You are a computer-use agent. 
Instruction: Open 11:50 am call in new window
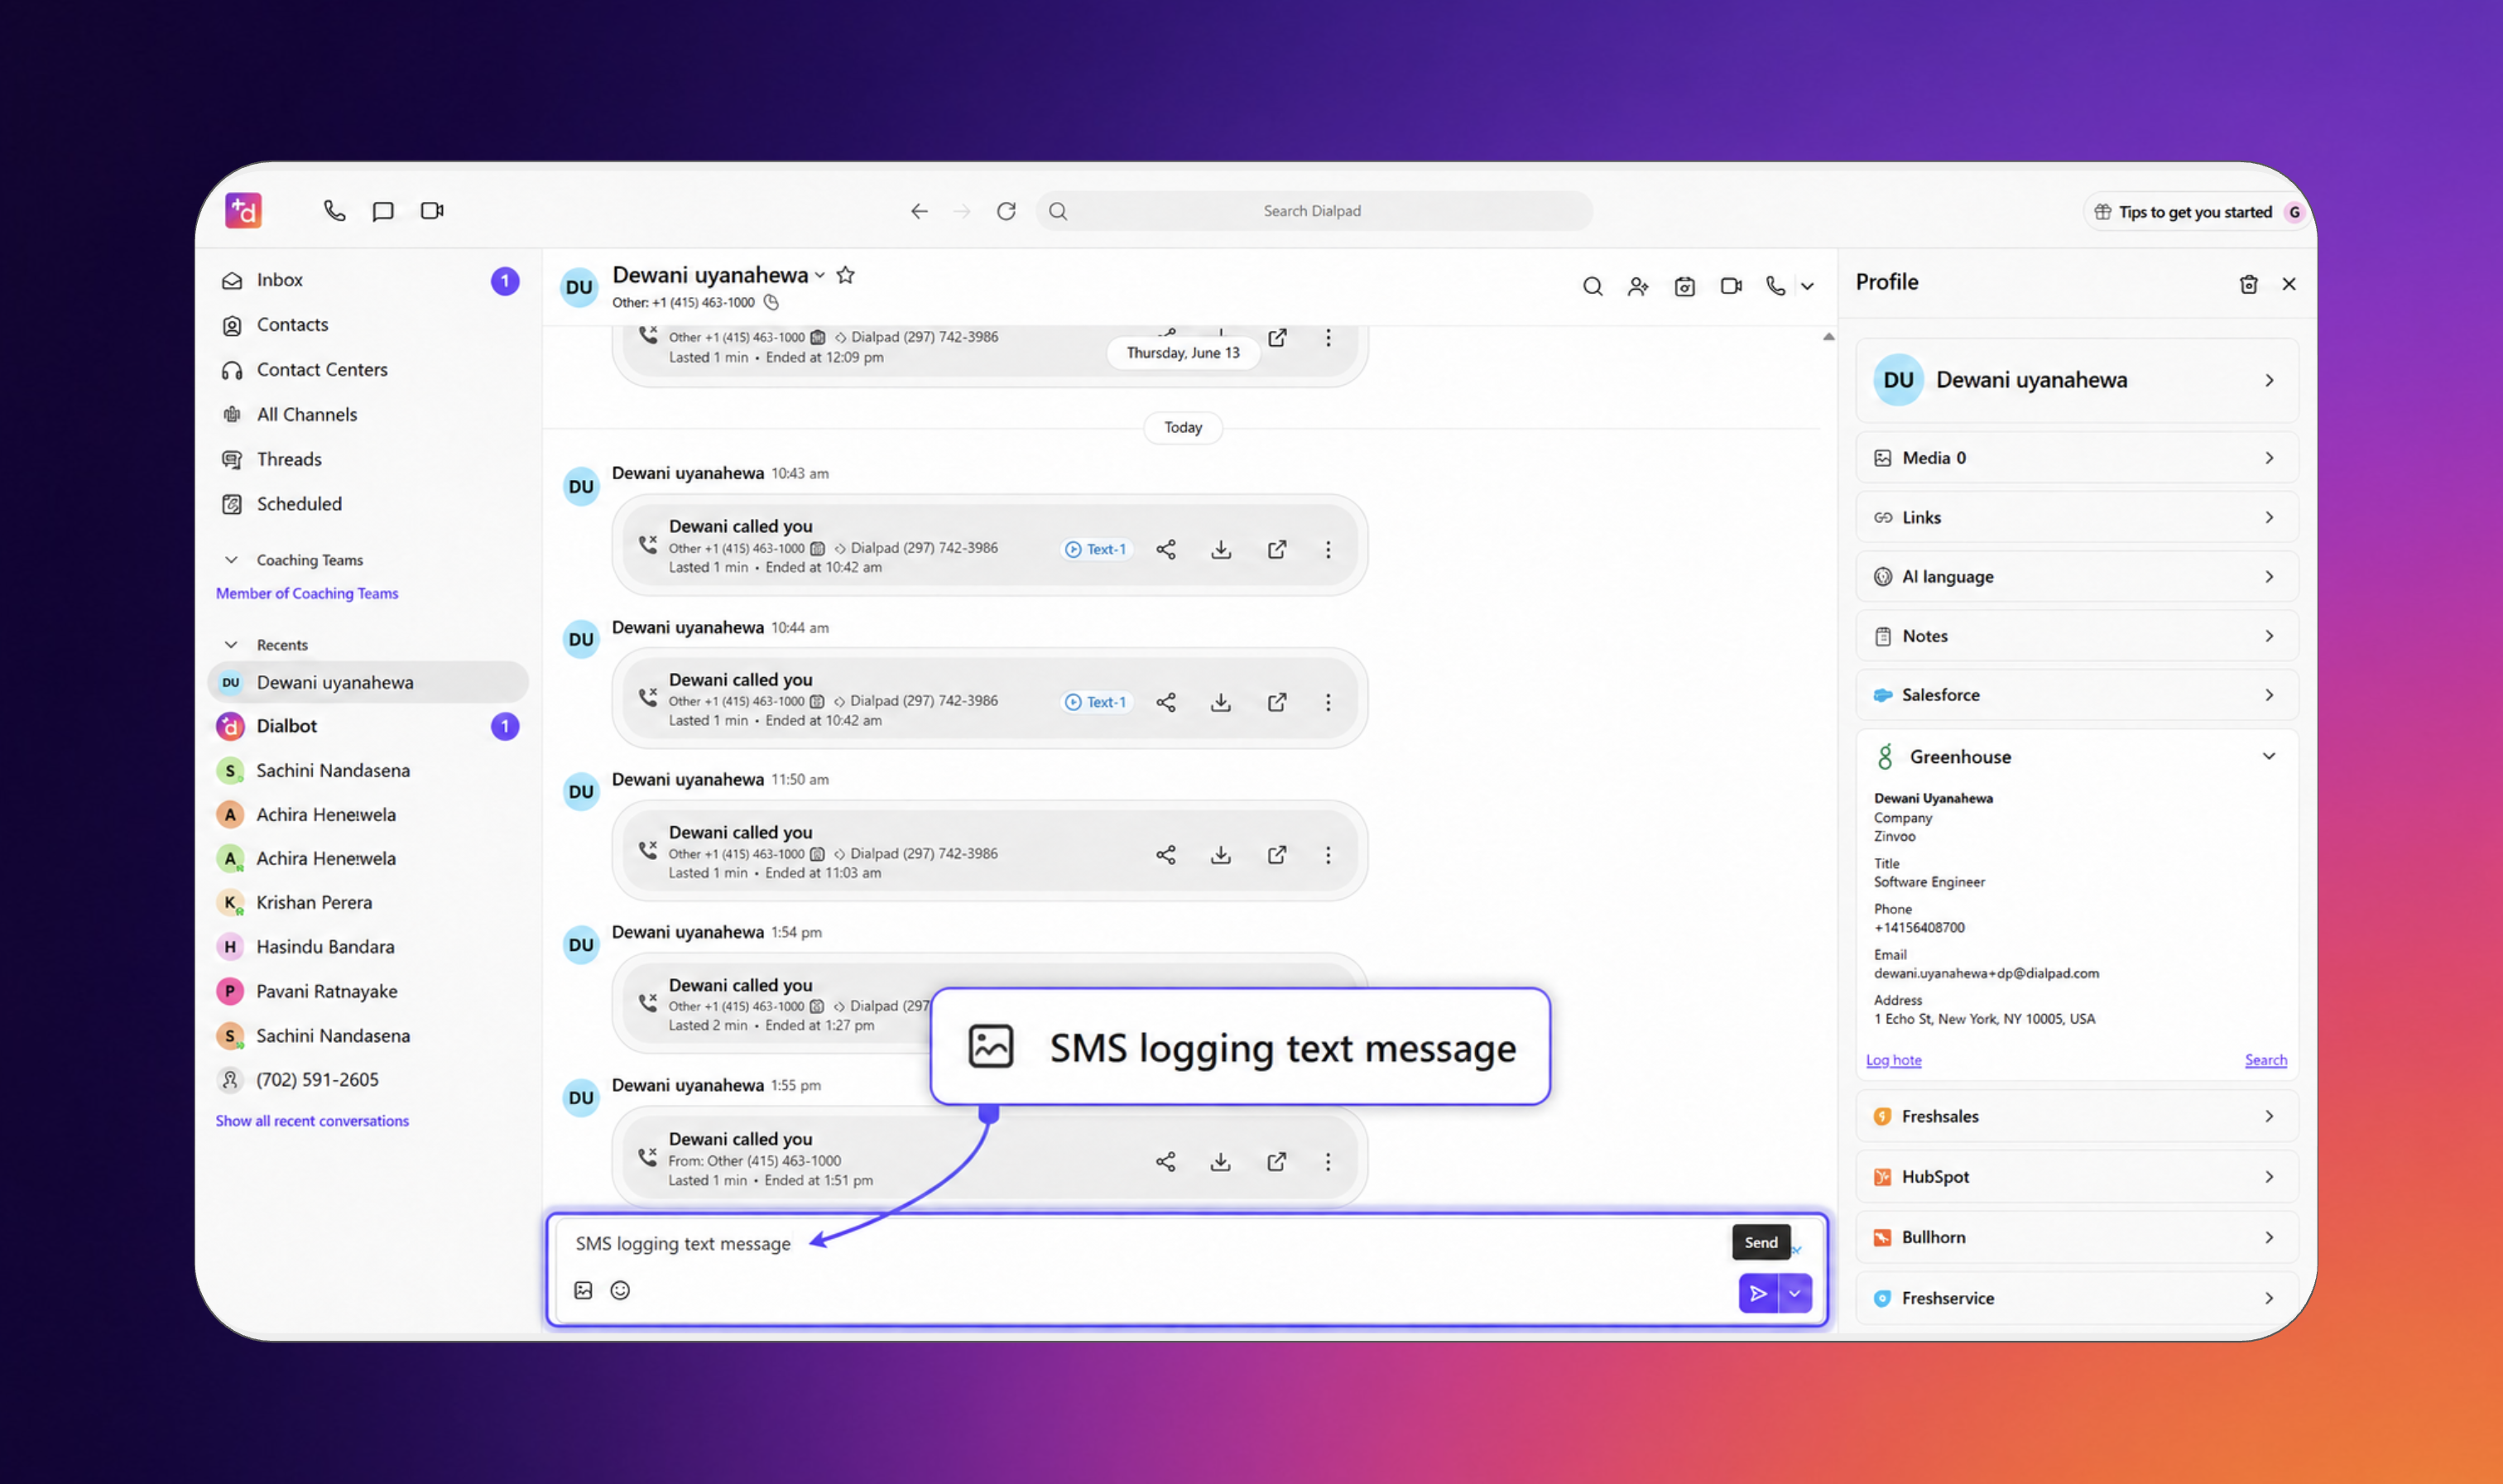[x=1277, y=855]
